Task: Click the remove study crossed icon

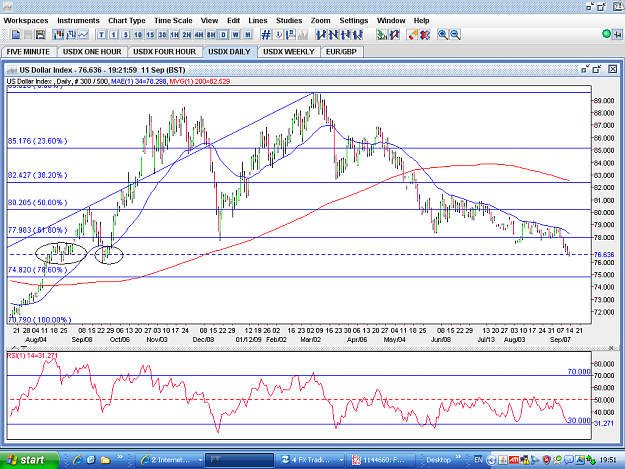Action: 394,35
